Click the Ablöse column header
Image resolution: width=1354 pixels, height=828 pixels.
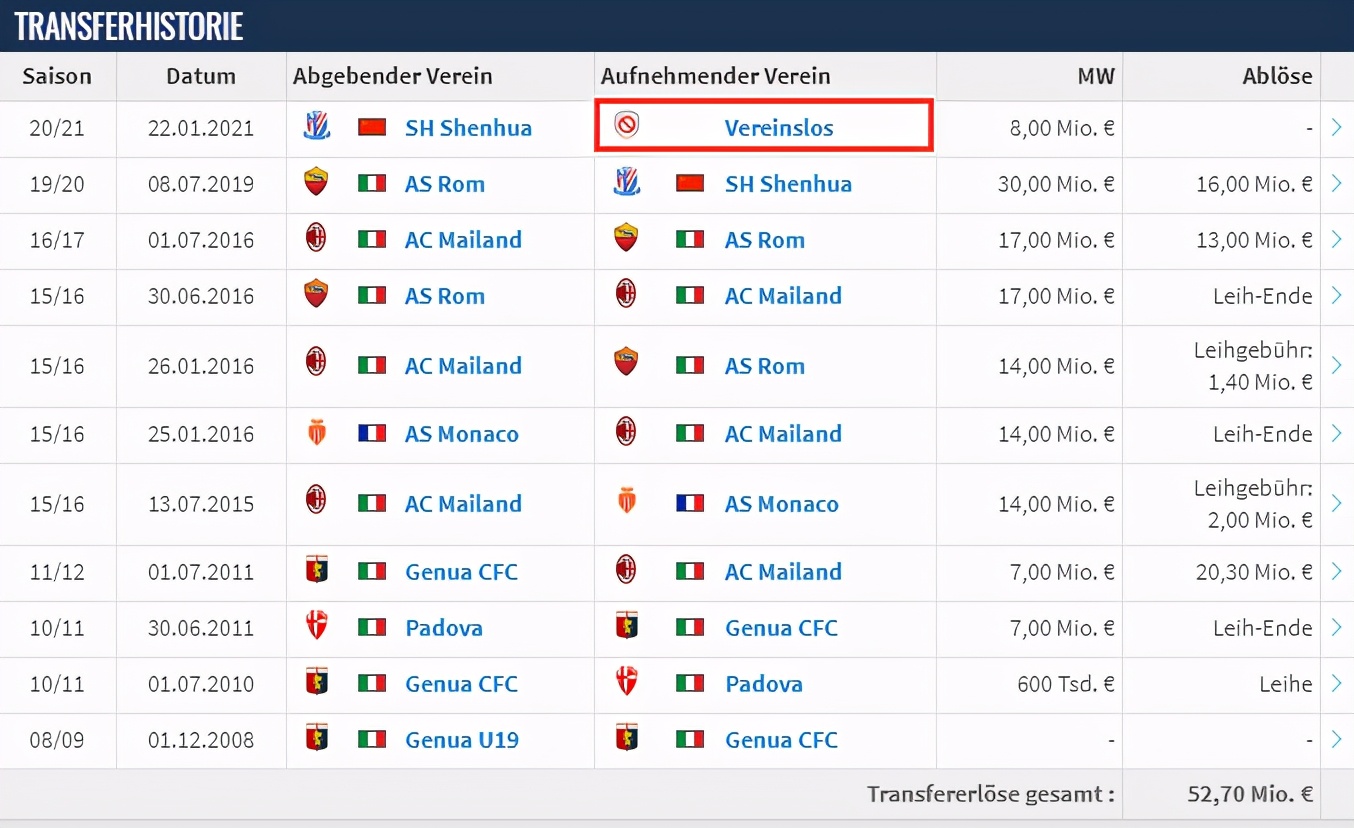click(1277, 76)
